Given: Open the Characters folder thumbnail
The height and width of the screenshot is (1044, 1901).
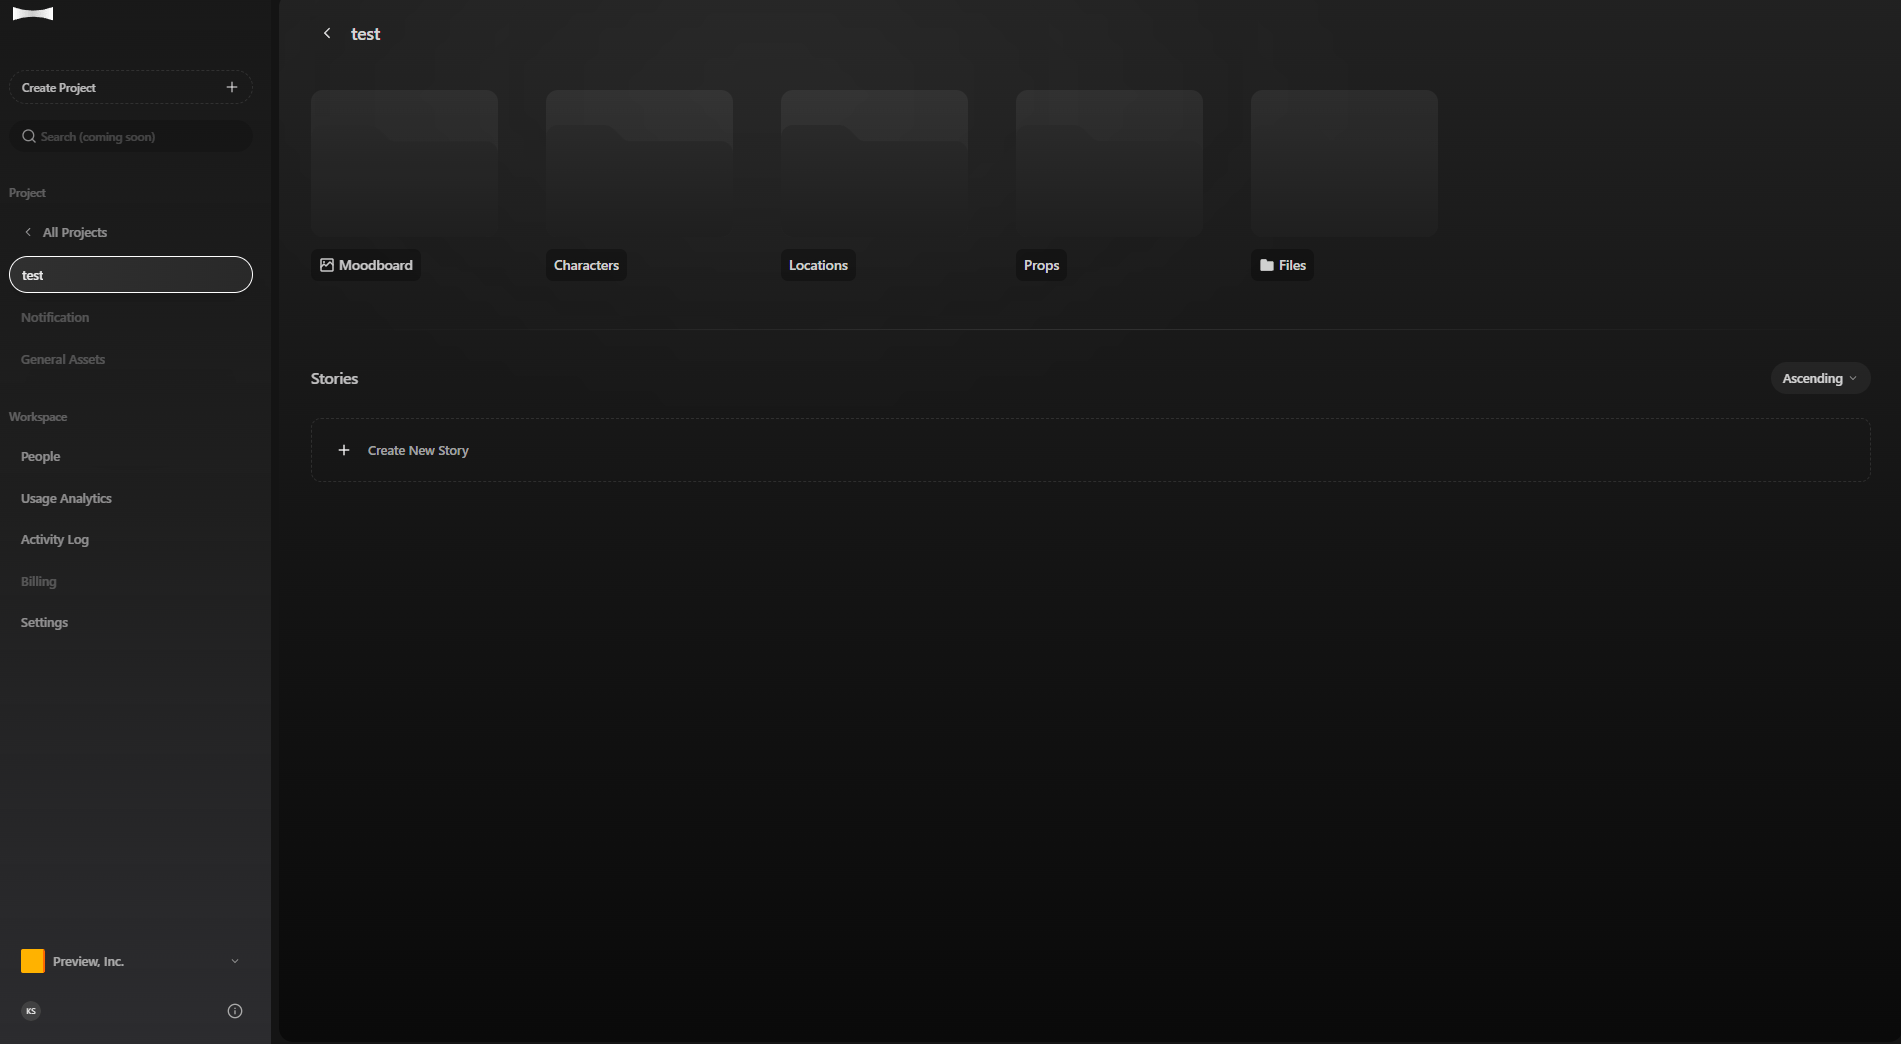Looking at the screenshot, I should click(x=639, y=163).
